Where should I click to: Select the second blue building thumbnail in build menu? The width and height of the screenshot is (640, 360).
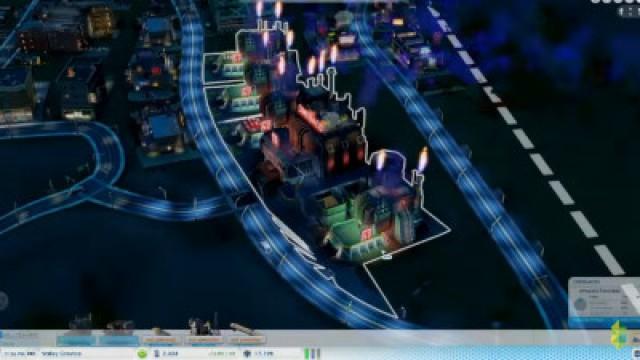119,333
